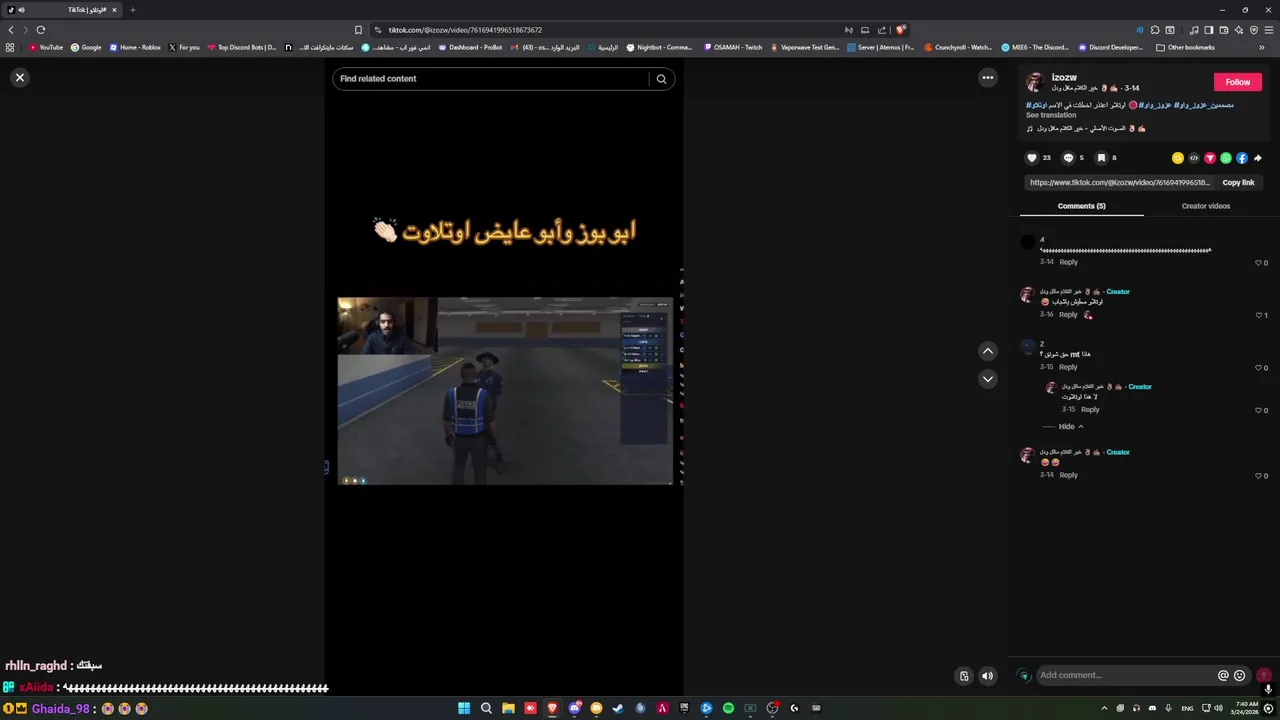Mention someone with the @ icon
This screenshot has height=720, width=1280.
1223,675
